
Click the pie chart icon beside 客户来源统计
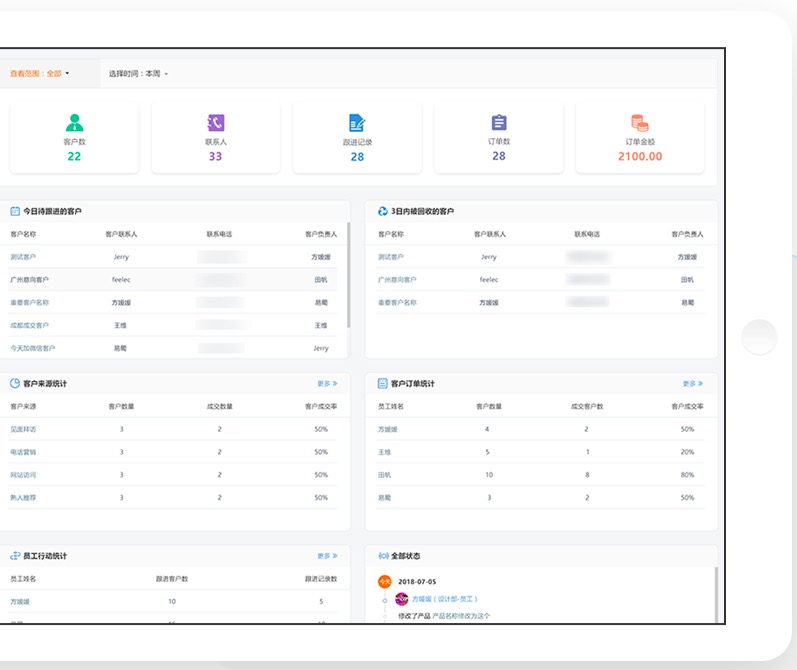tap(15, 383)
